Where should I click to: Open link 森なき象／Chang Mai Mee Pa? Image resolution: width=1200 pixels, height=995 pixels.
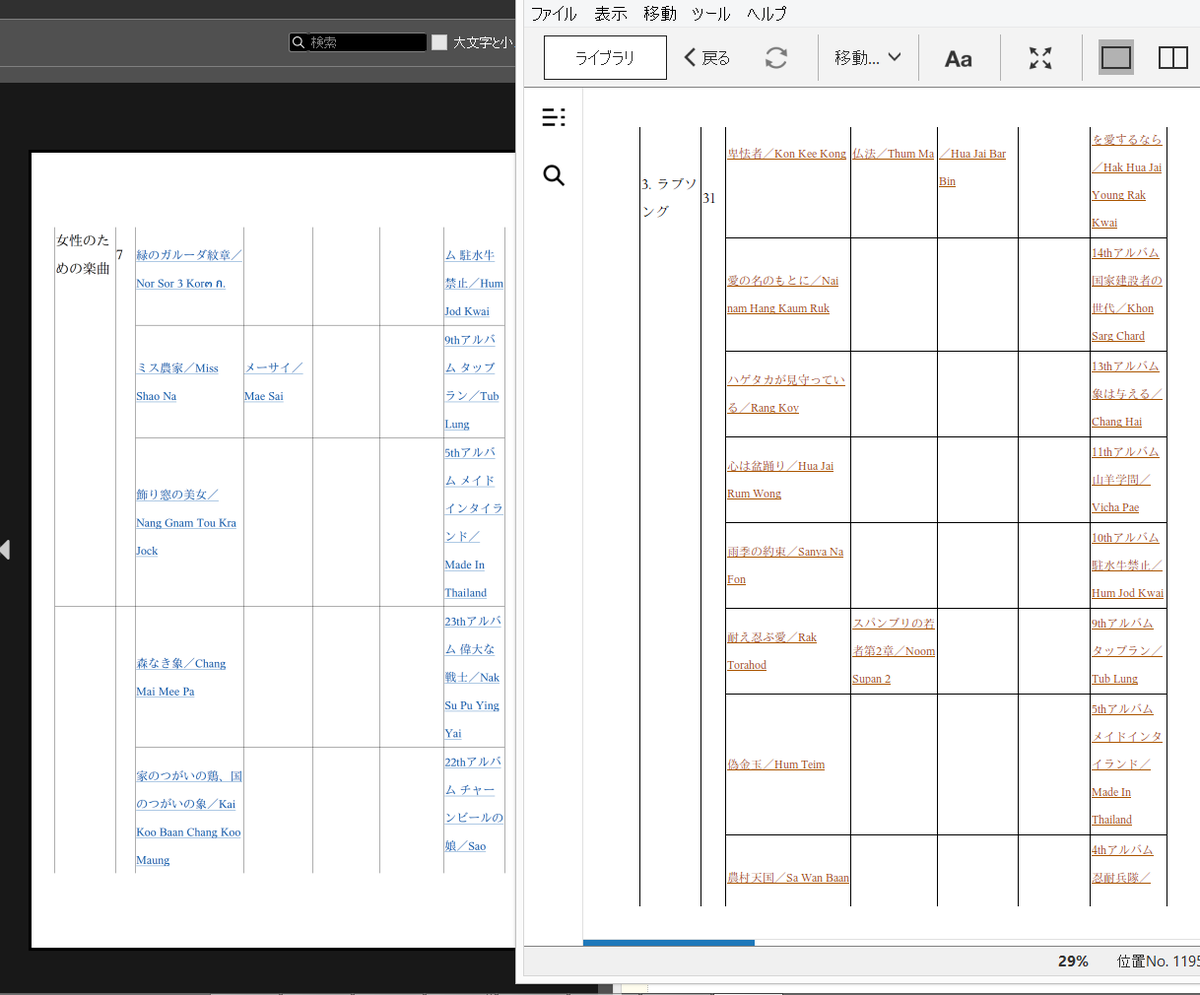point(181,677)
